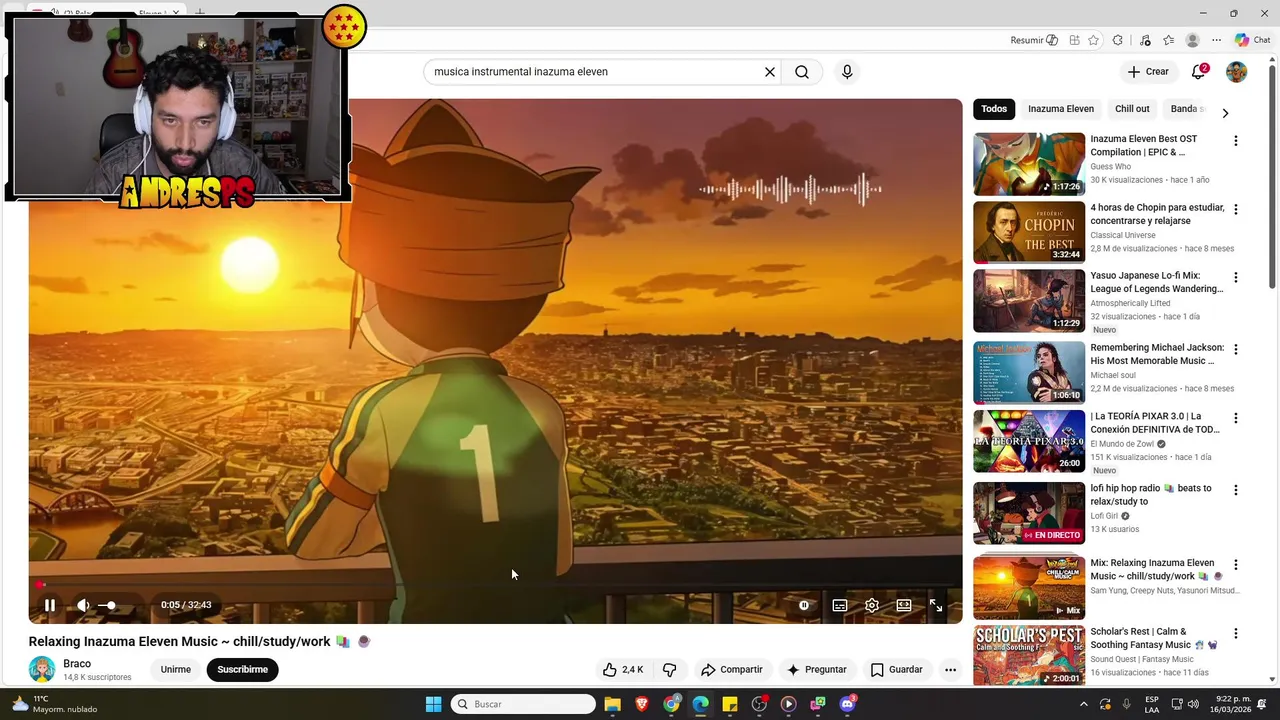Click the Suscribirme button
Screen dimensions: 1280x720
coord(243,670)
